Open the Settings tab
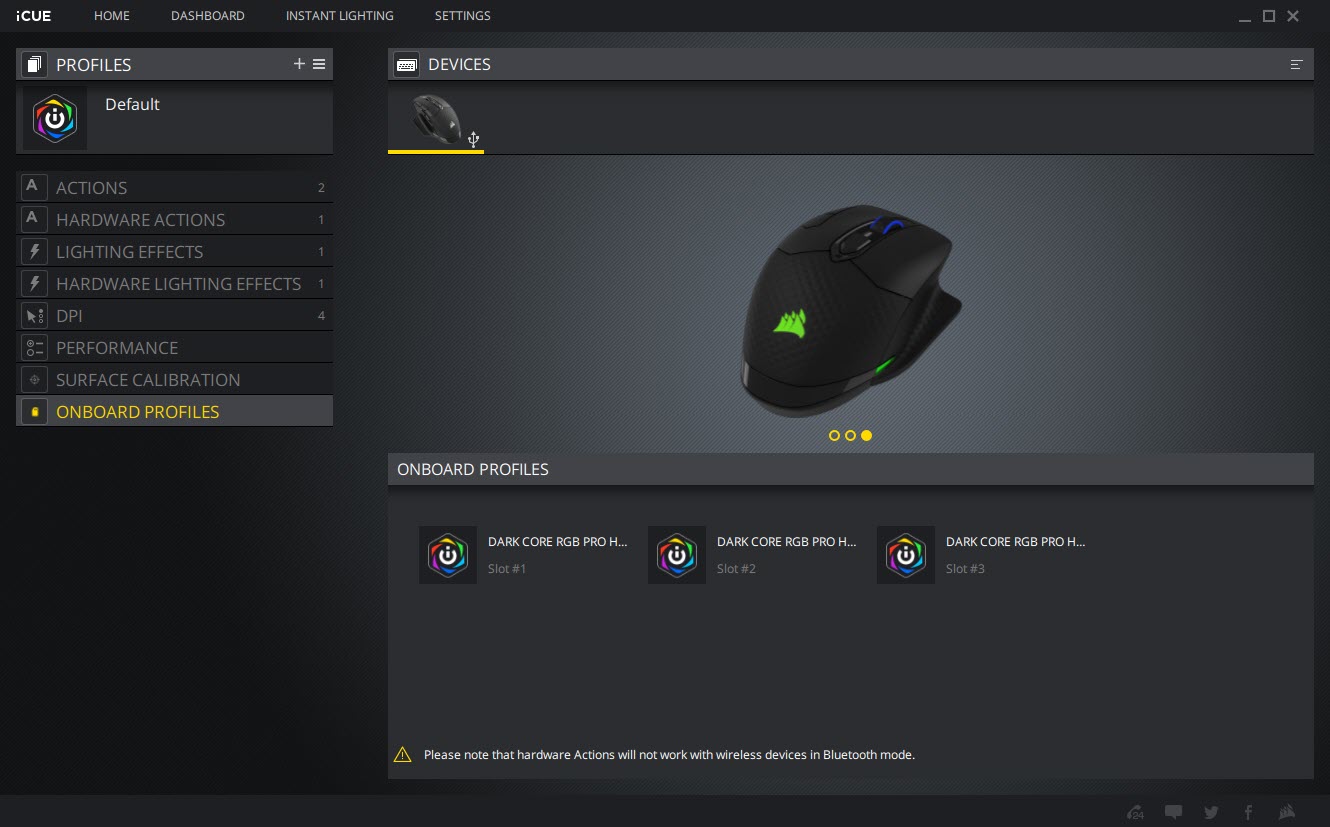The image size is (1330, 827). pyautogui.click(x=462, y=16)
